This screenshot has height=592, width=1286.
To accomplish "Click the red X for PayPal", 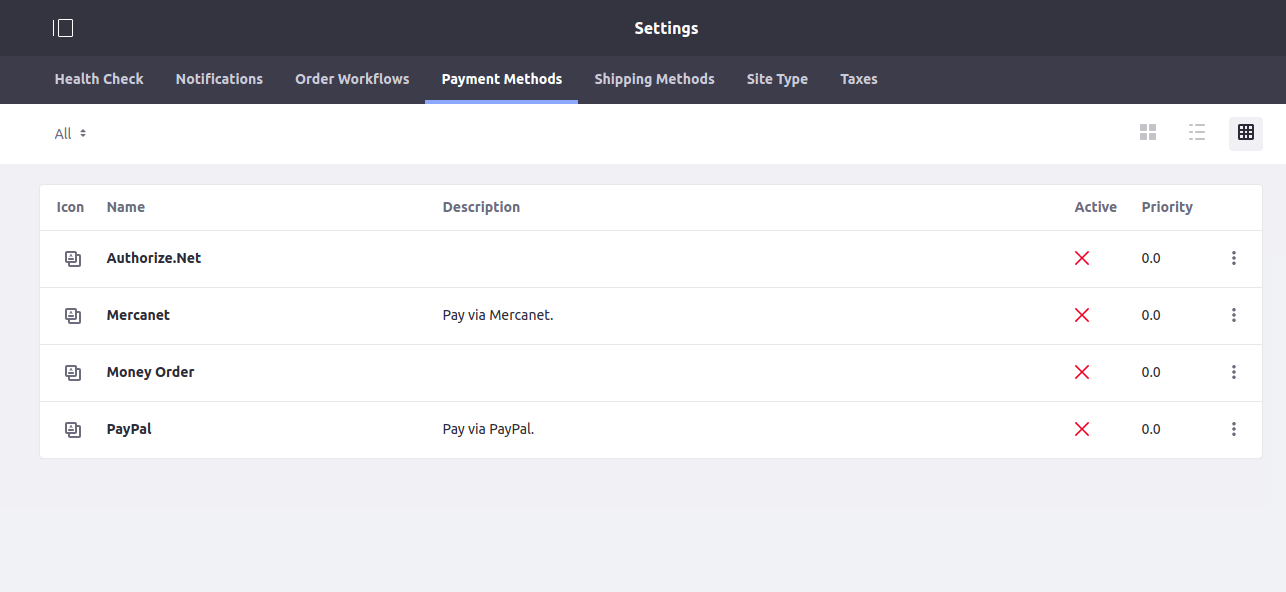I will tap(1081, 429).
